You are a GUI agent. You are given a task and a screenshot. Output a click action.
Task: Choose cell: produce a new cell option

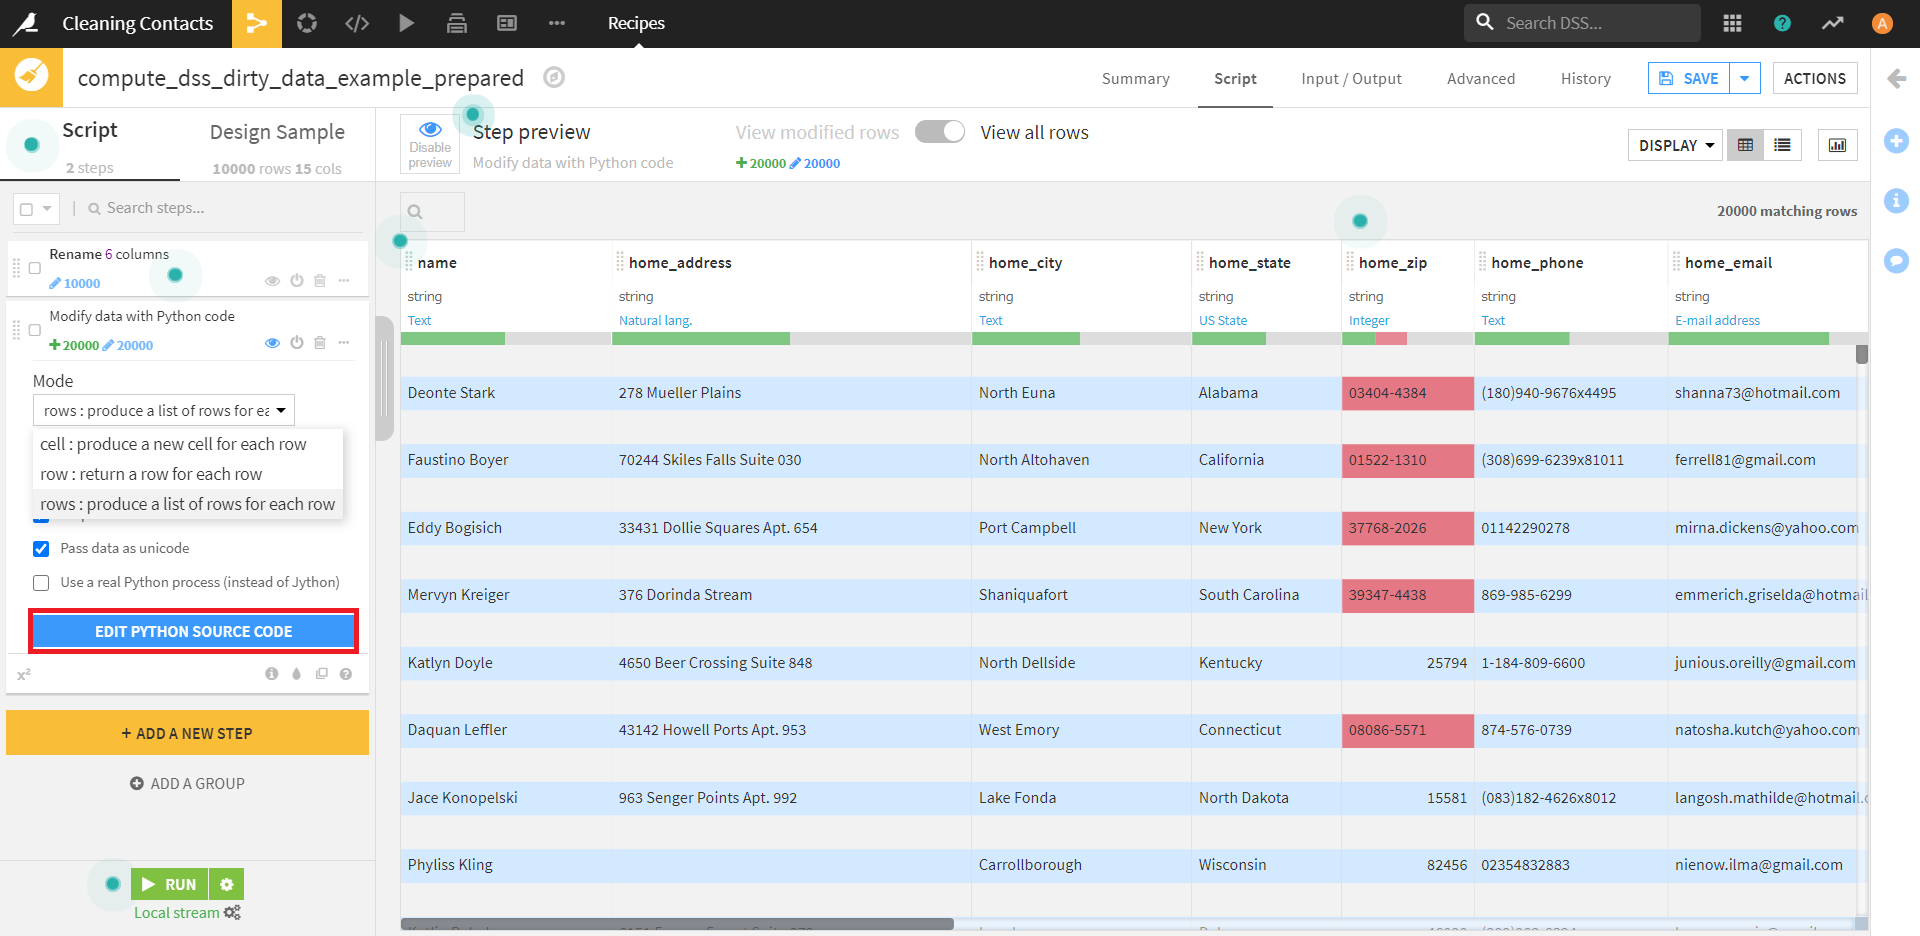click(188, 444)
